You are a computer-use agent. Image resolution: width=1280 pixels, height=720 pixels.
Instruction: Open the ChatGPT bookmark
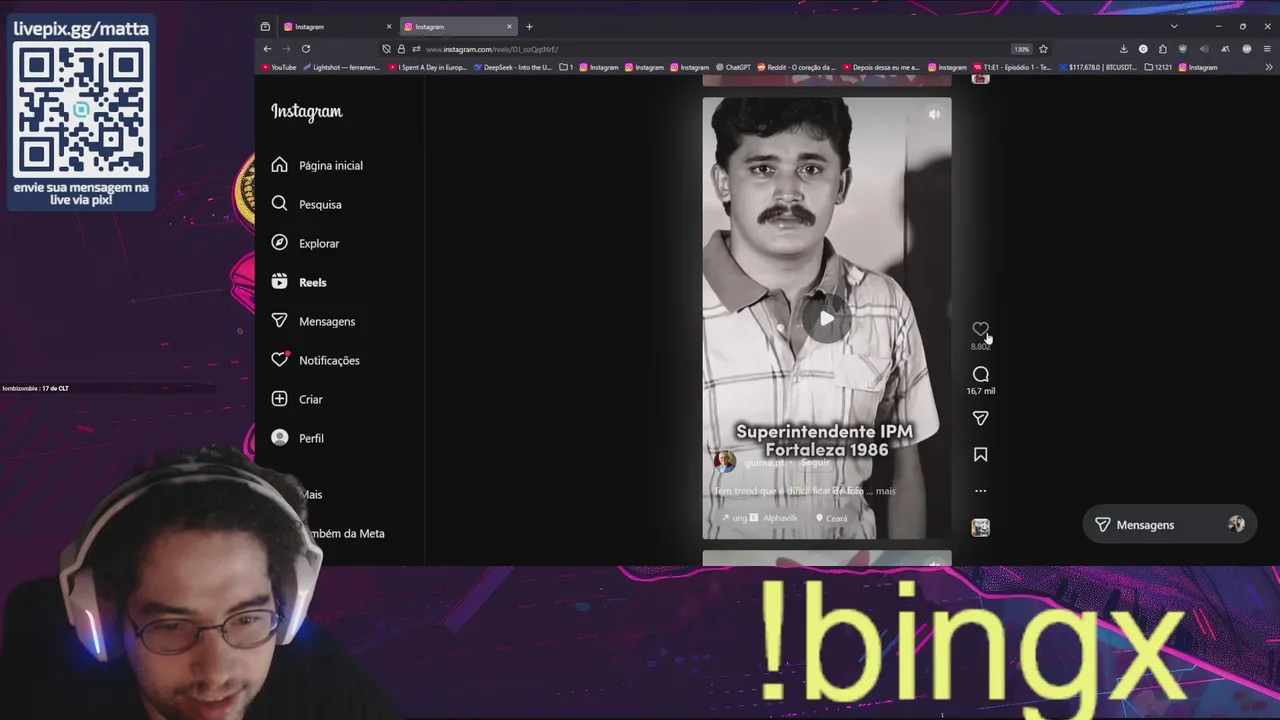pos(733,67)
